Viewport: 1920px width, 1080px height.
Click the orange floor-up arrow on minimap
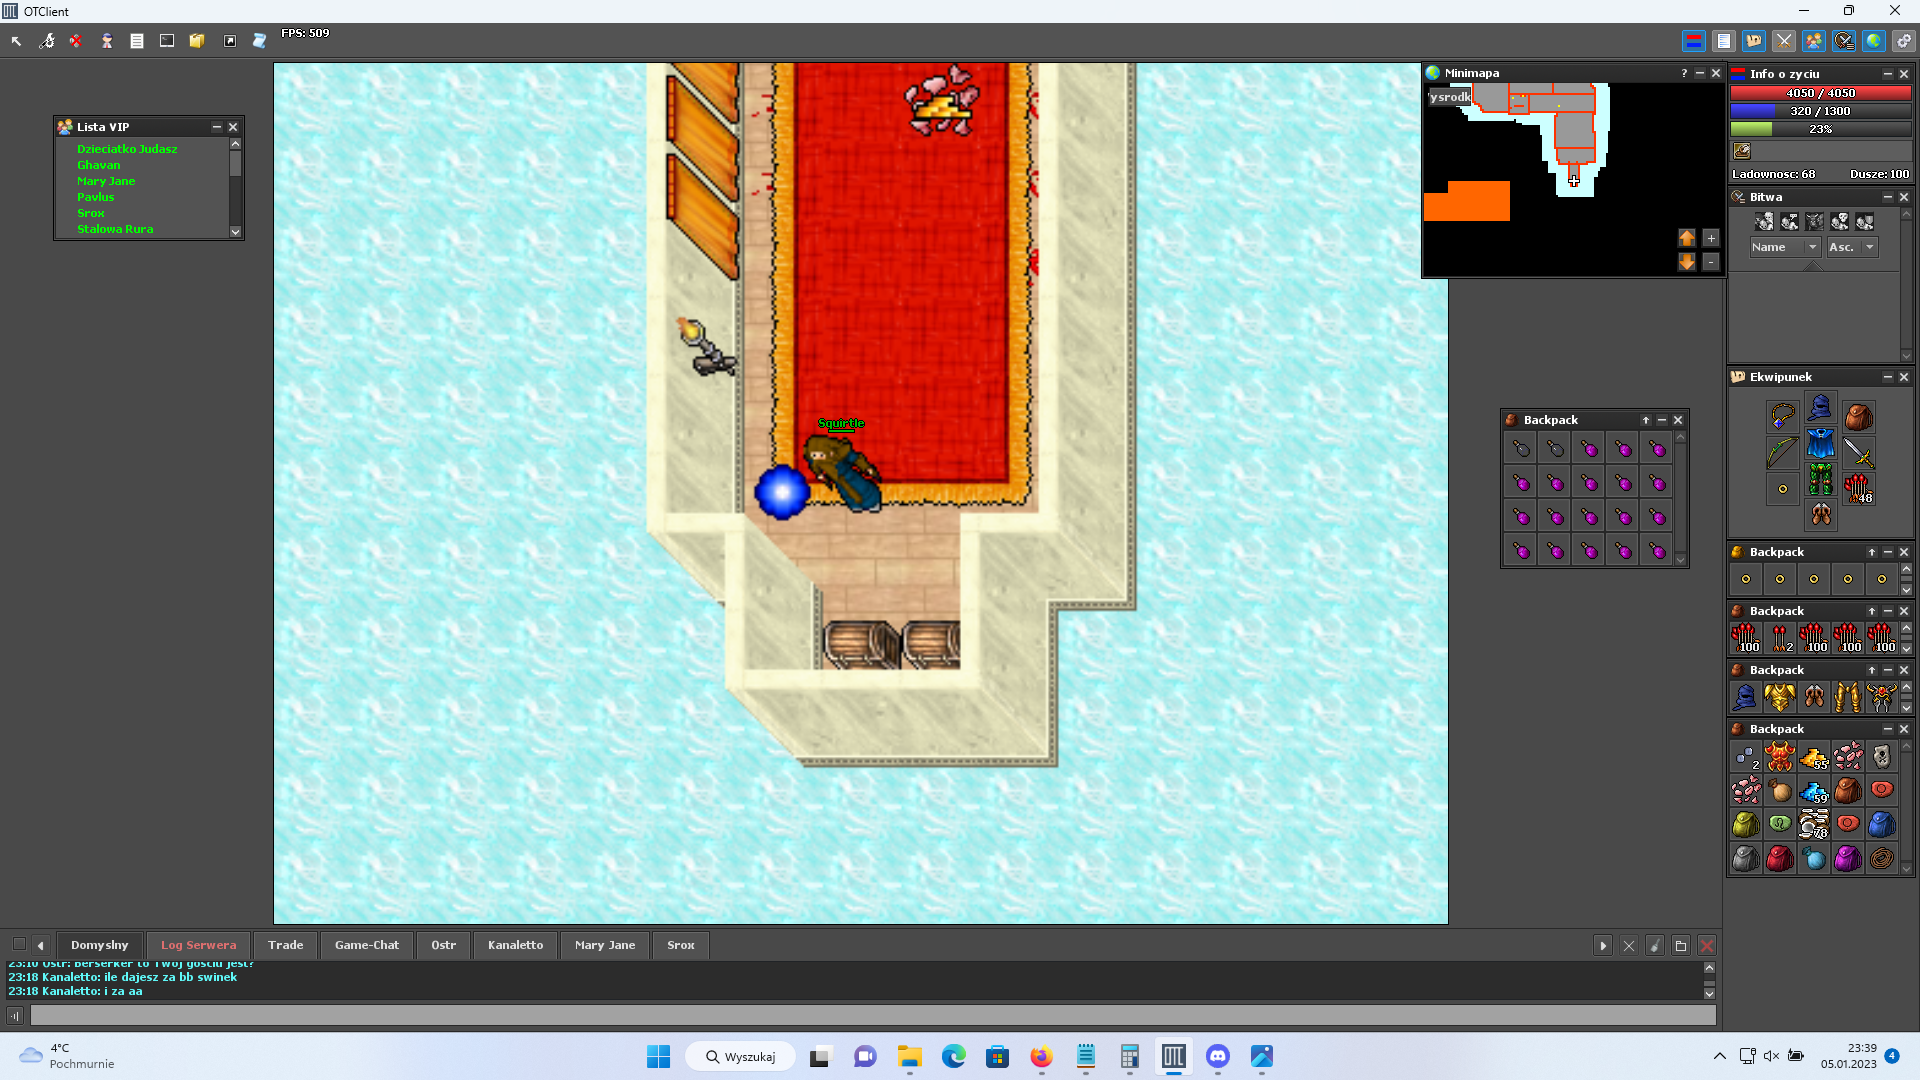click(x=1687, y=238)
